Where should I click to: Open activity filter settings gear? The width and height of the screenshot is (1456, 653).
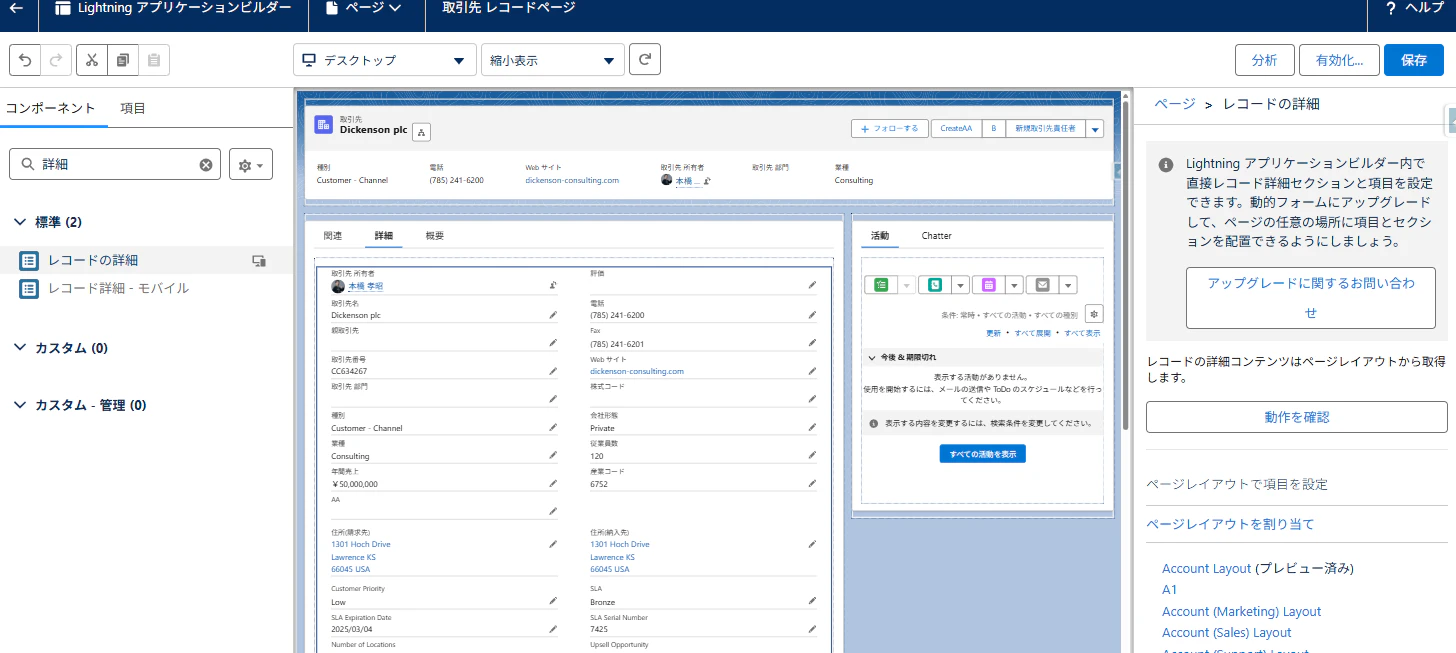tap(1093, 314)
